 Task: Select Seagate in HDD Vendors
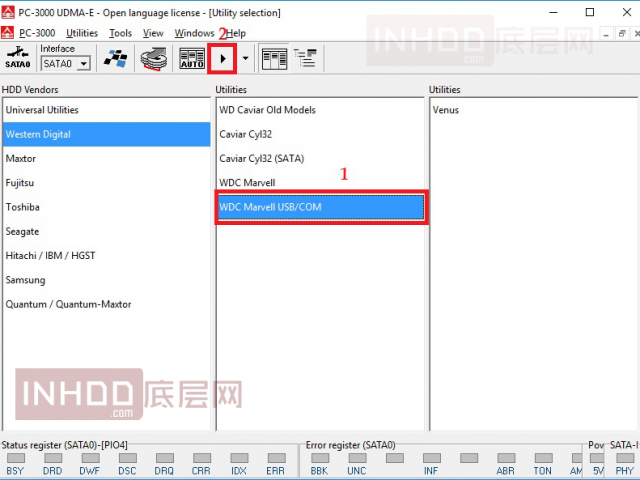(x=106, y=231)
